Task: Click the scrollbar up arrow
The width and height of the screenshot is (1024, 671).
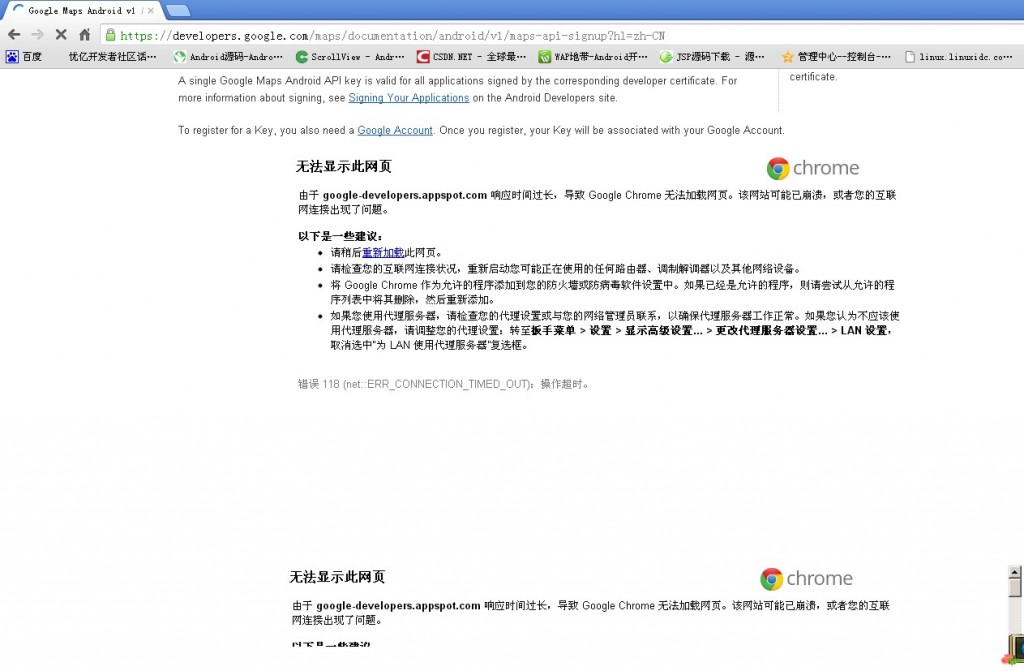Action: point(1014,572)
